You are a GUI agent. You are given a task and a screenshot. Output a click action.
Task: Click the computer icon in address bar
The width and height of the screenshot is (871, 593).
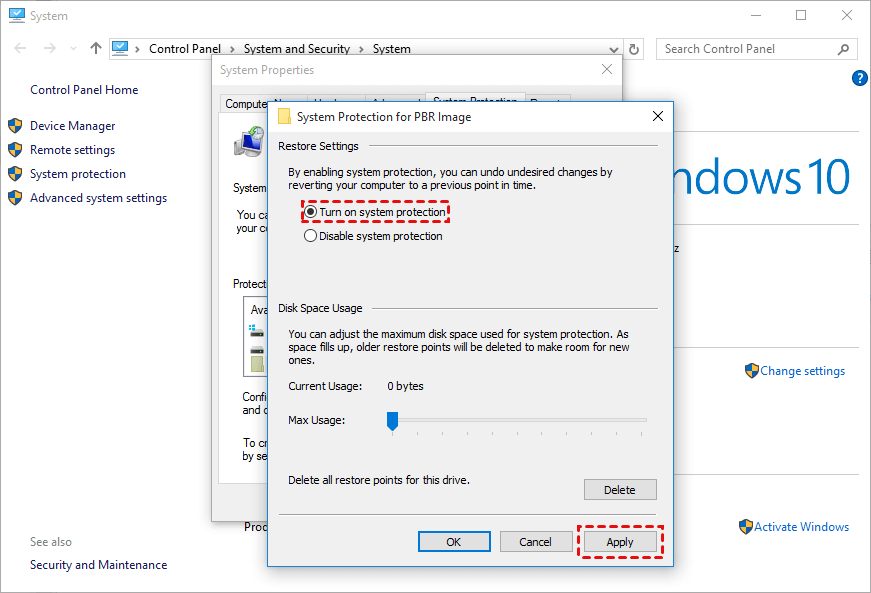(x=120, y=48)
